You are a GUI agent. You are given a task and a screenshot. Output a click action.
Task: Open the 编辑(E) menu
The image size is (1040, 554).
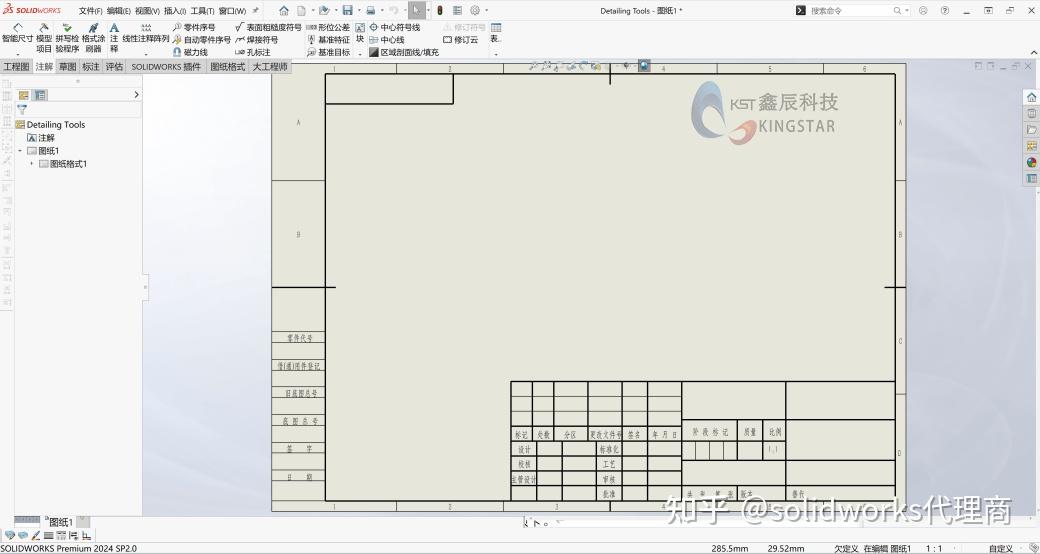pyautogui.click(x=119, y=11)
